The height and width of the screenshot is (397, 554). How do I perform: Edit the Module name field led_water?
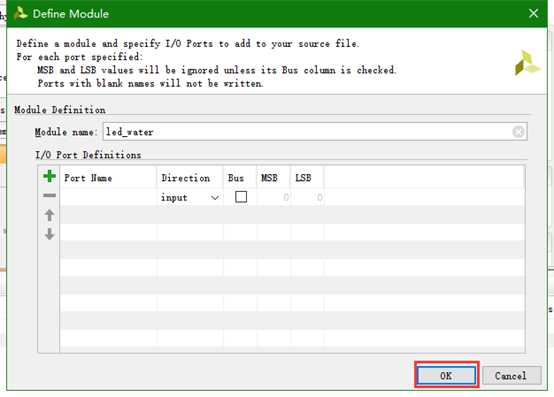pyautogui.click(x=315, y=132)
